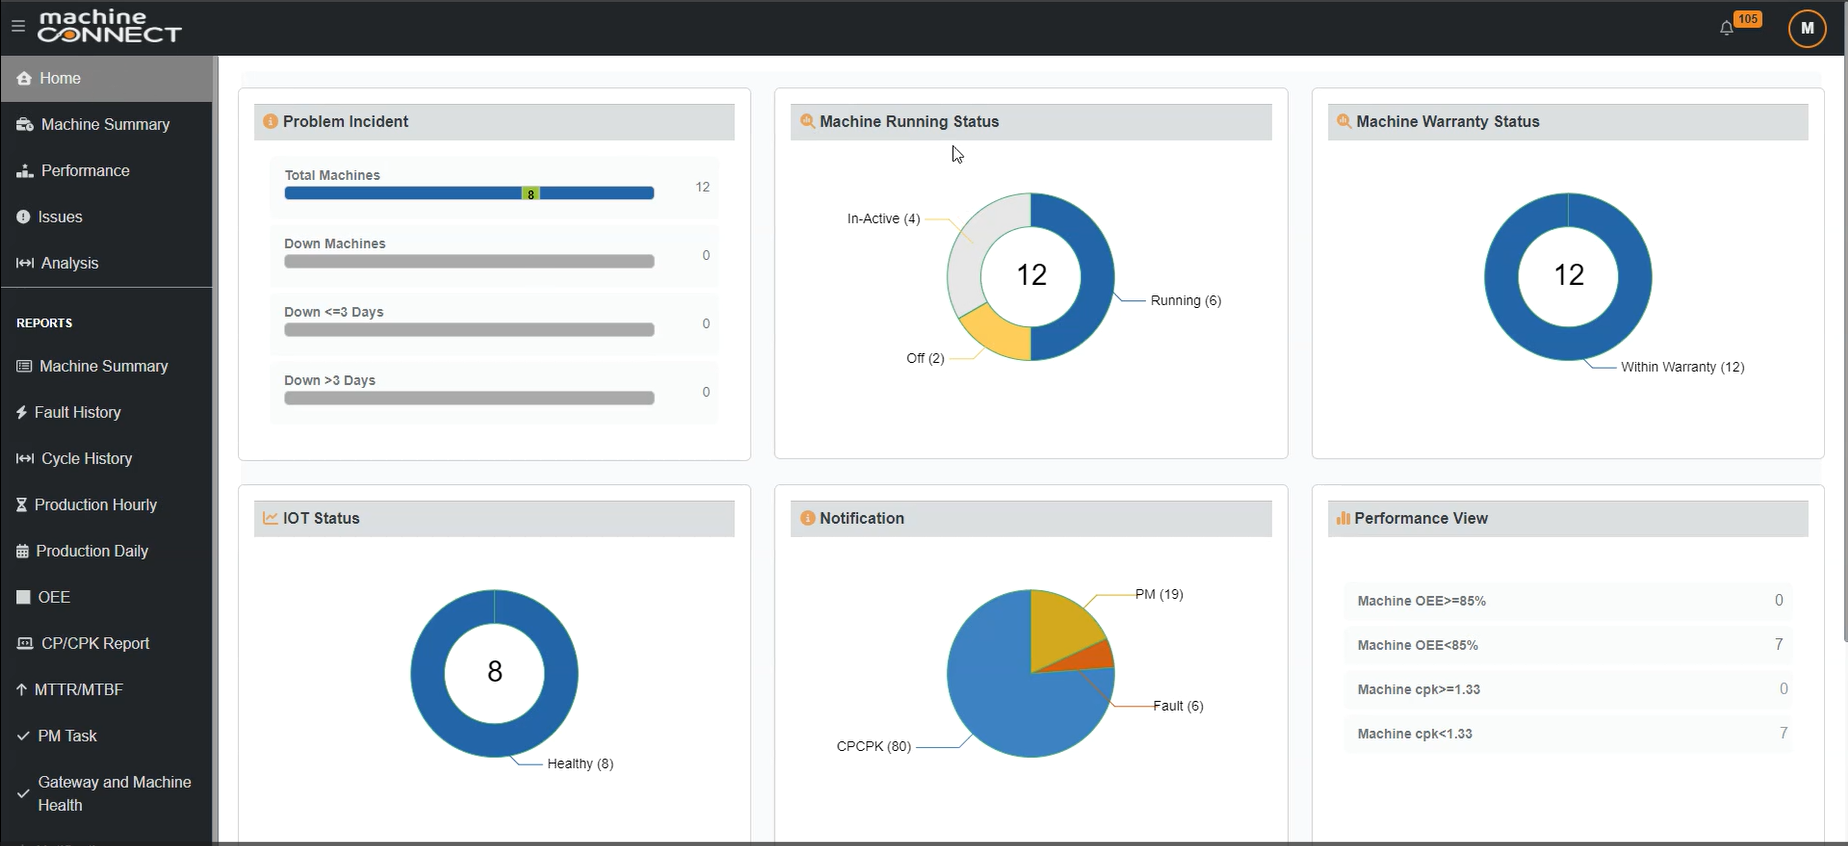Viewport: 1848px width, 846px height.
Task: Open the user profile avatar M
Action: [x=1806, y=28]
